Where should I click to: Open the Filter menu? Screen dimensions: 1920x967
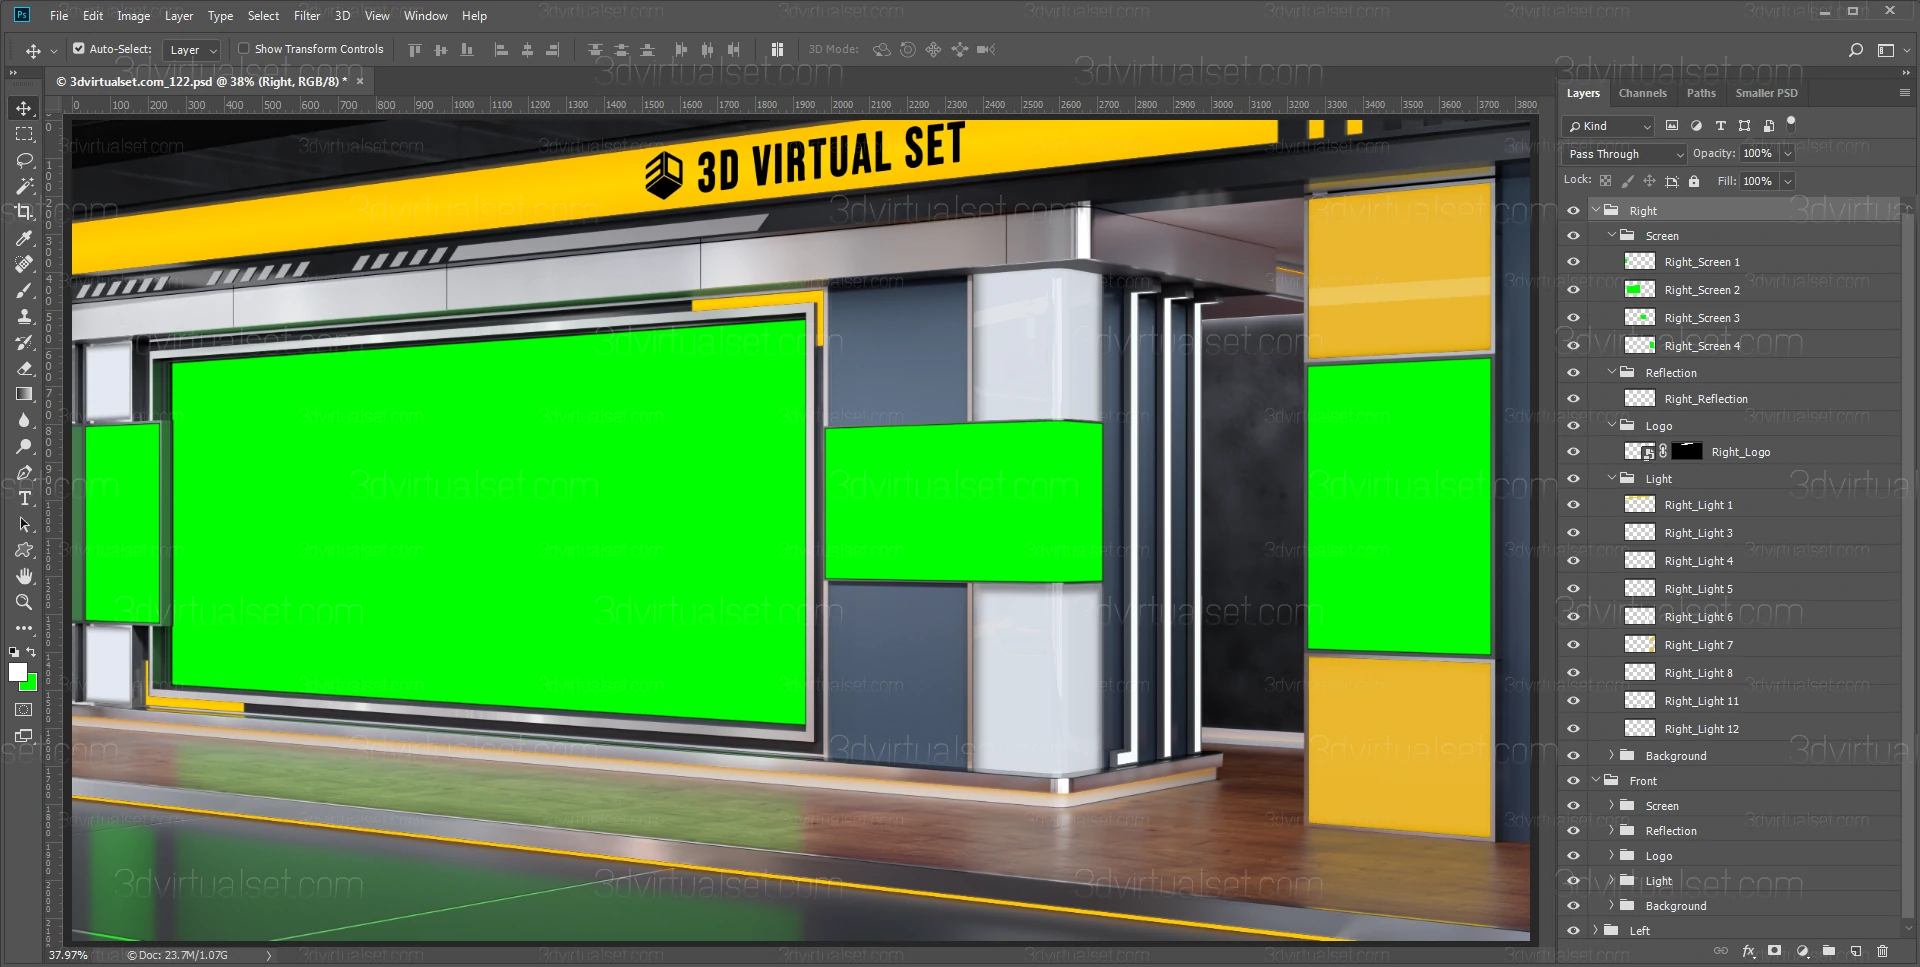click(x=307, y=16)
